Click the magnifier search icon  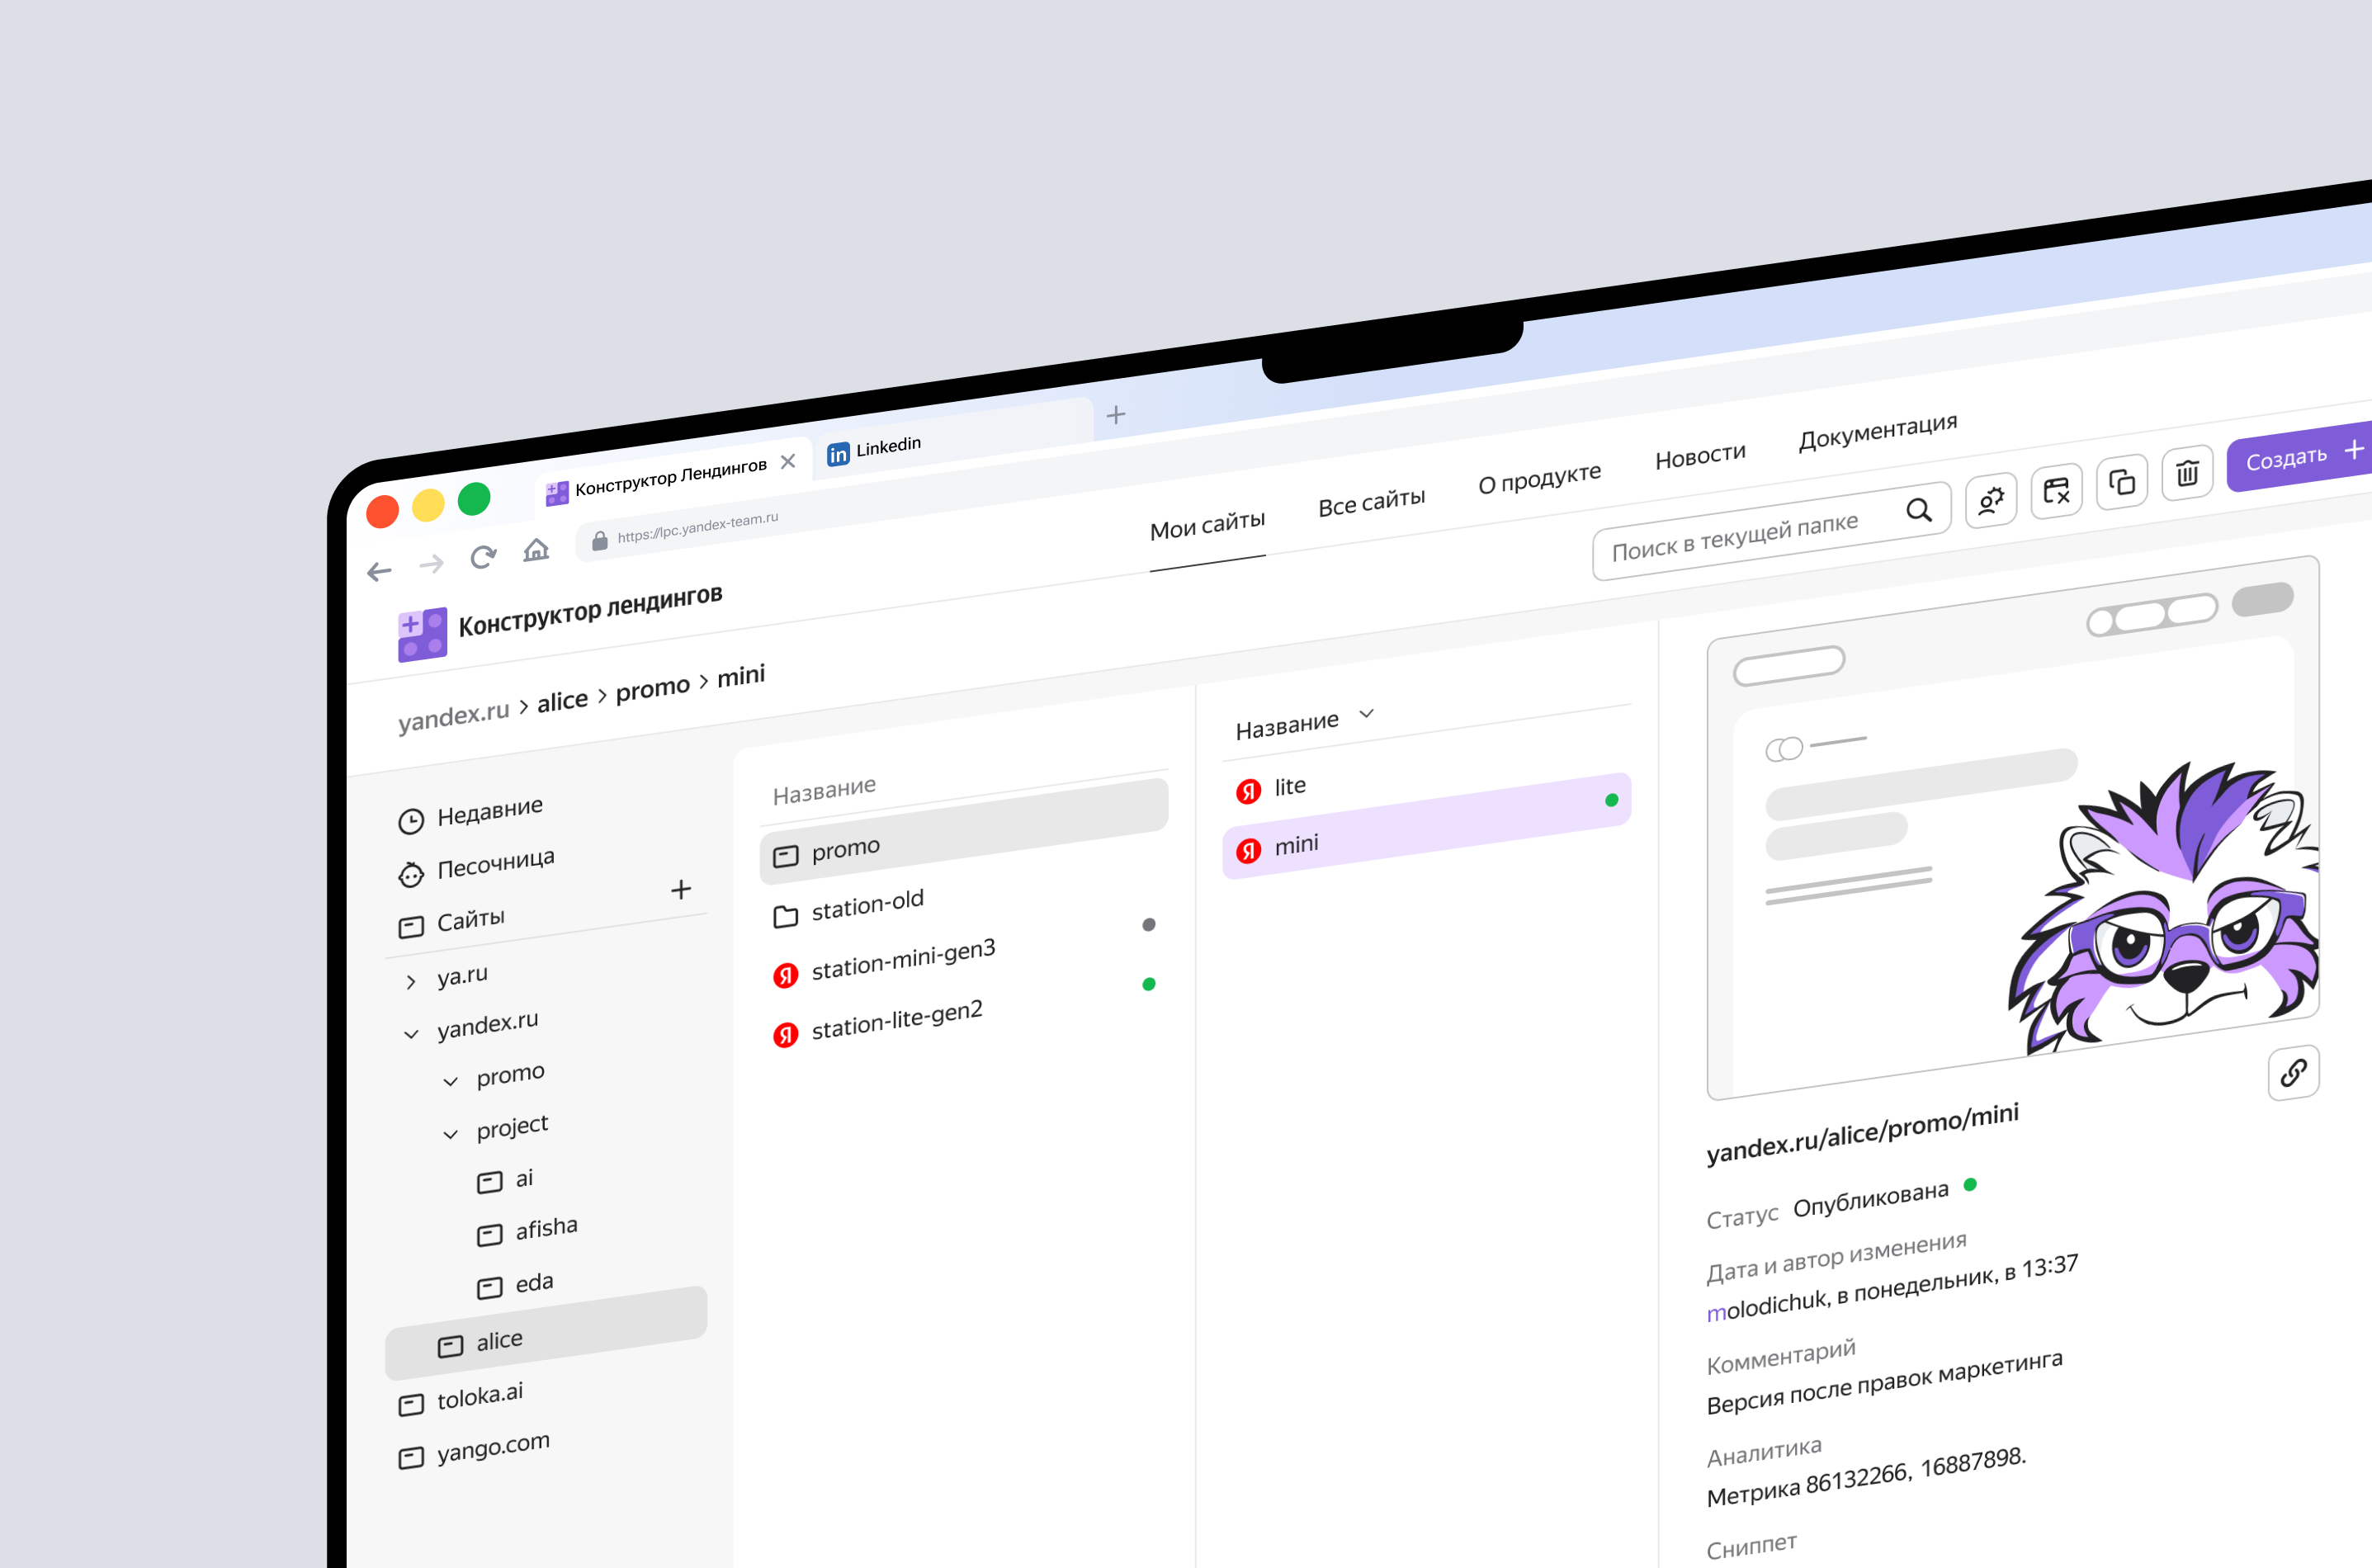click(1917, 511)
